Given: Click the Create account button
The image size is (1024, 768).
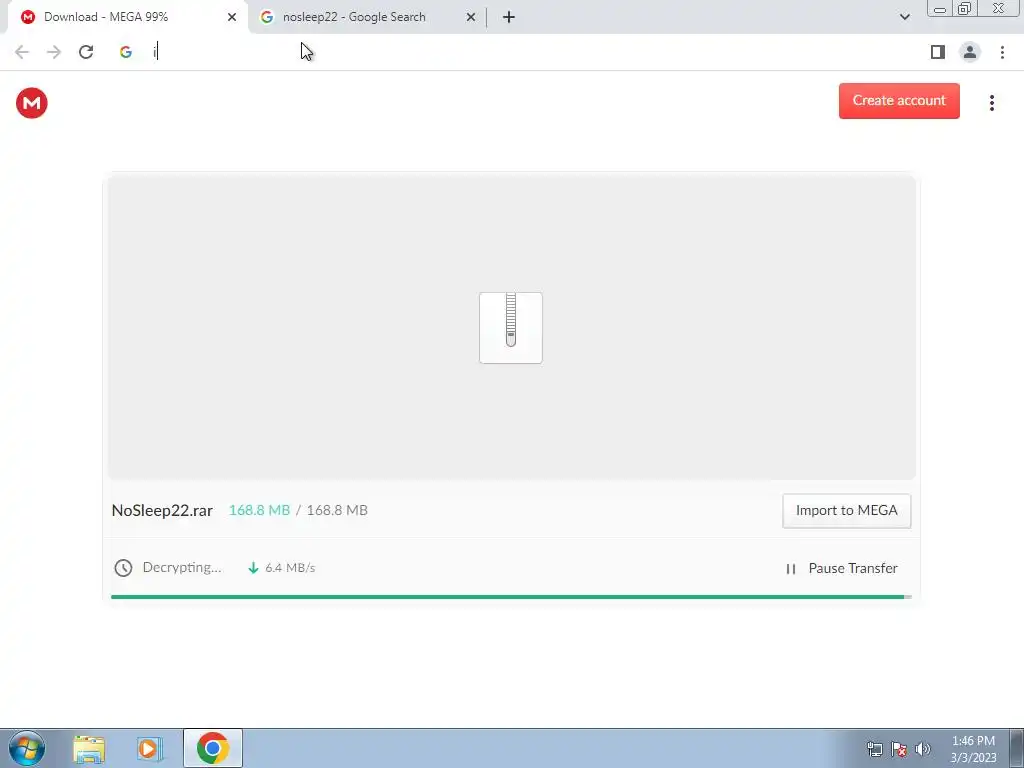Looking at the screenshot, I should pyautogui.click(x=899, y=101).
